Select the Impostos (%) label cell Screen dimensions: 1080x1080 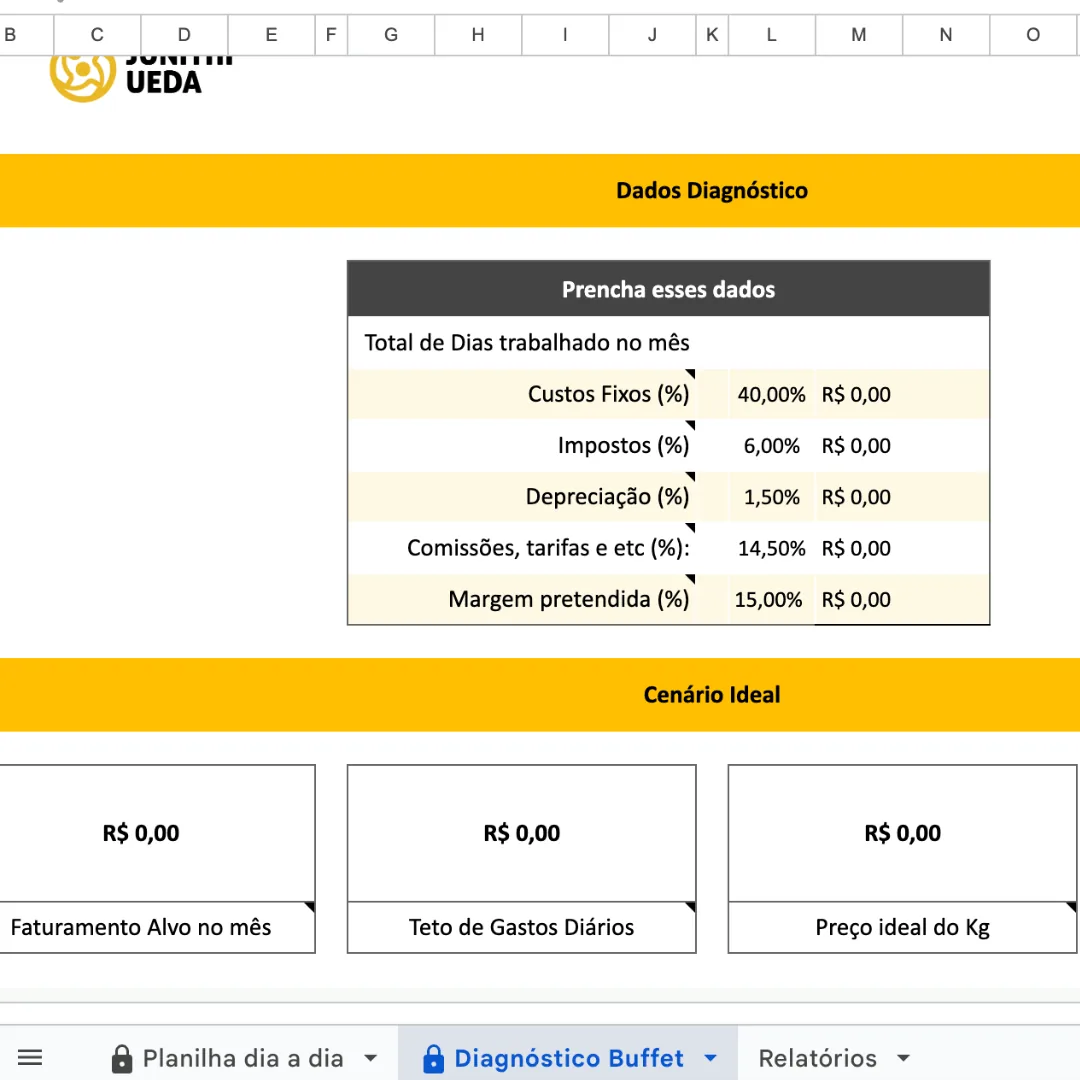click(x=521, y=445)
